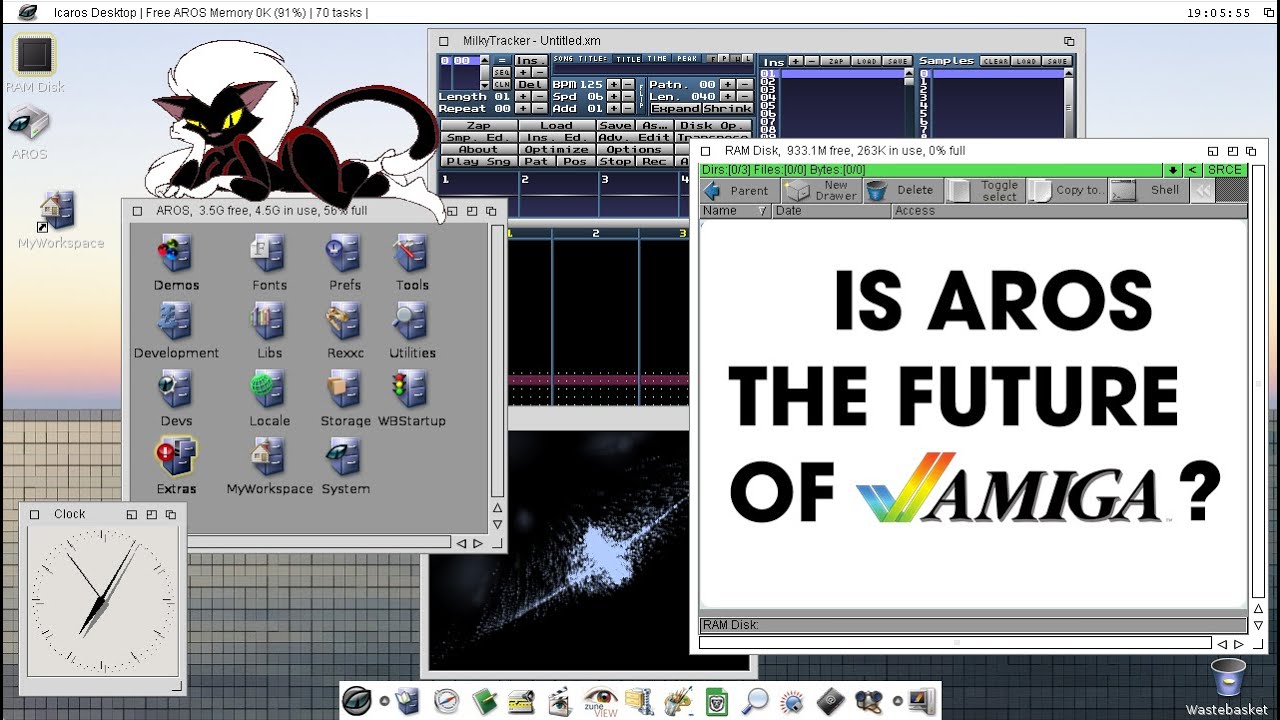The height and width of the screenshot is (720, 1280).
Task: Click Optimize in MilkyTracker
Action: tap(556, 149)
